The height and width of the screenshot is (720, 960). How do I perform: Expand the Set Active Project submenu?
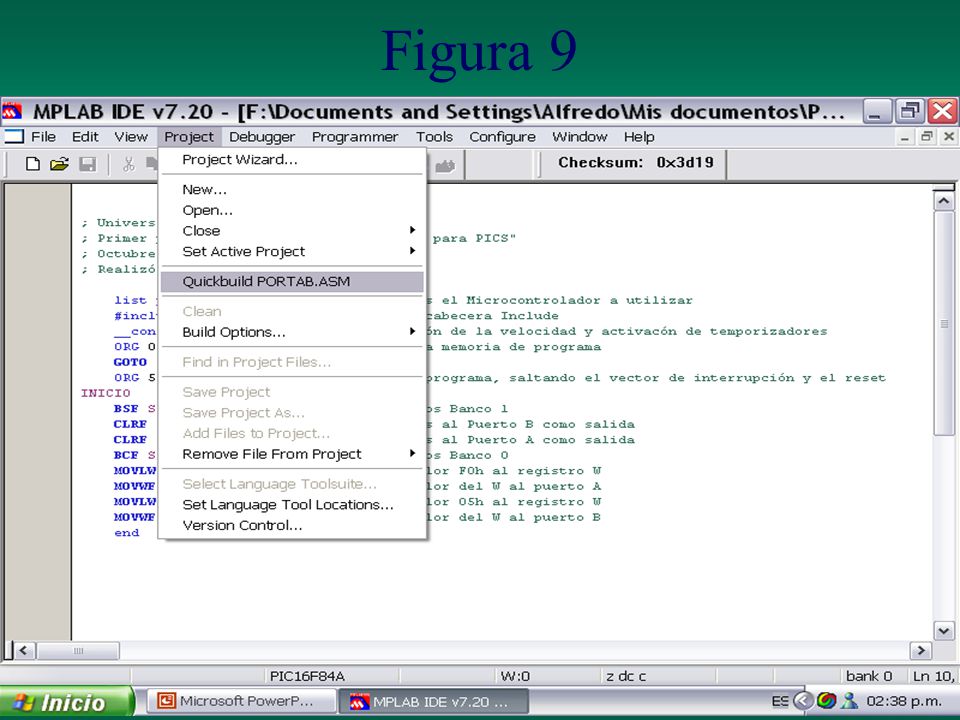(x=292, y=252)
